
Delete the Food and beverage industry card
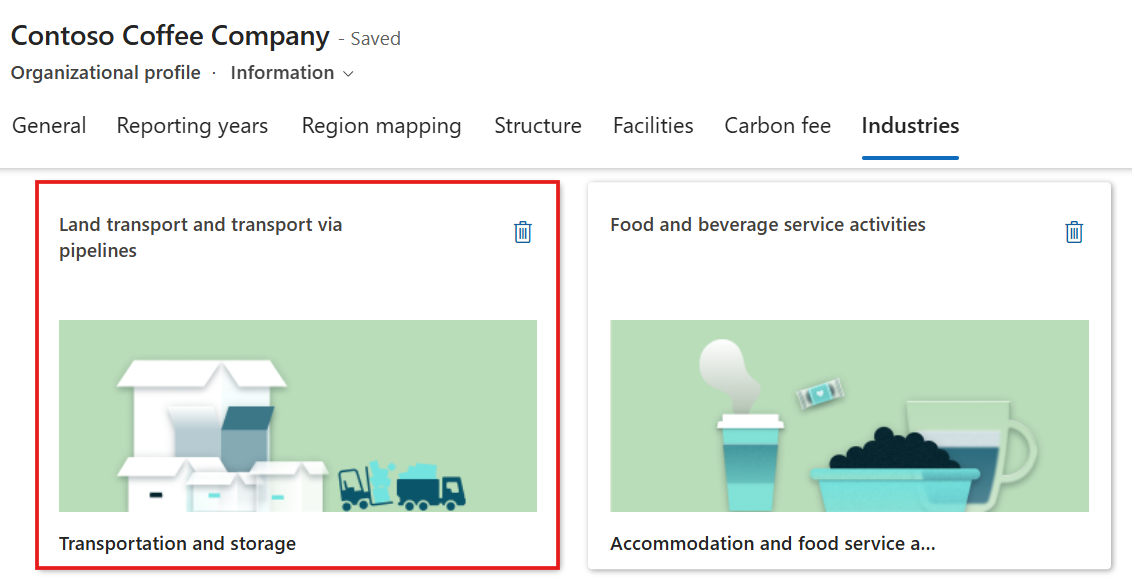click(x=1074, y=232)
